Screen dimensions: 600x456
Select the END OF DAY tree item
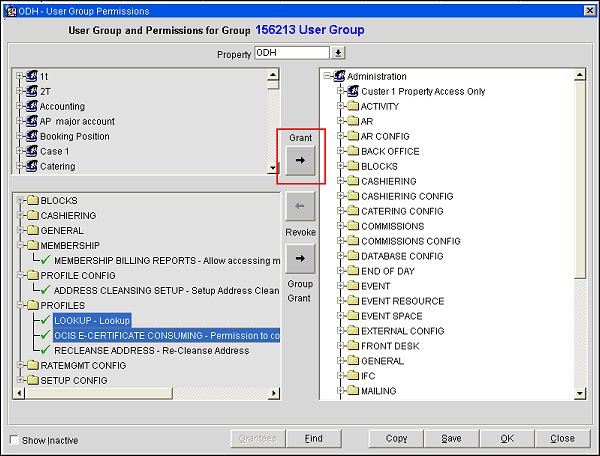coord(386,271)
